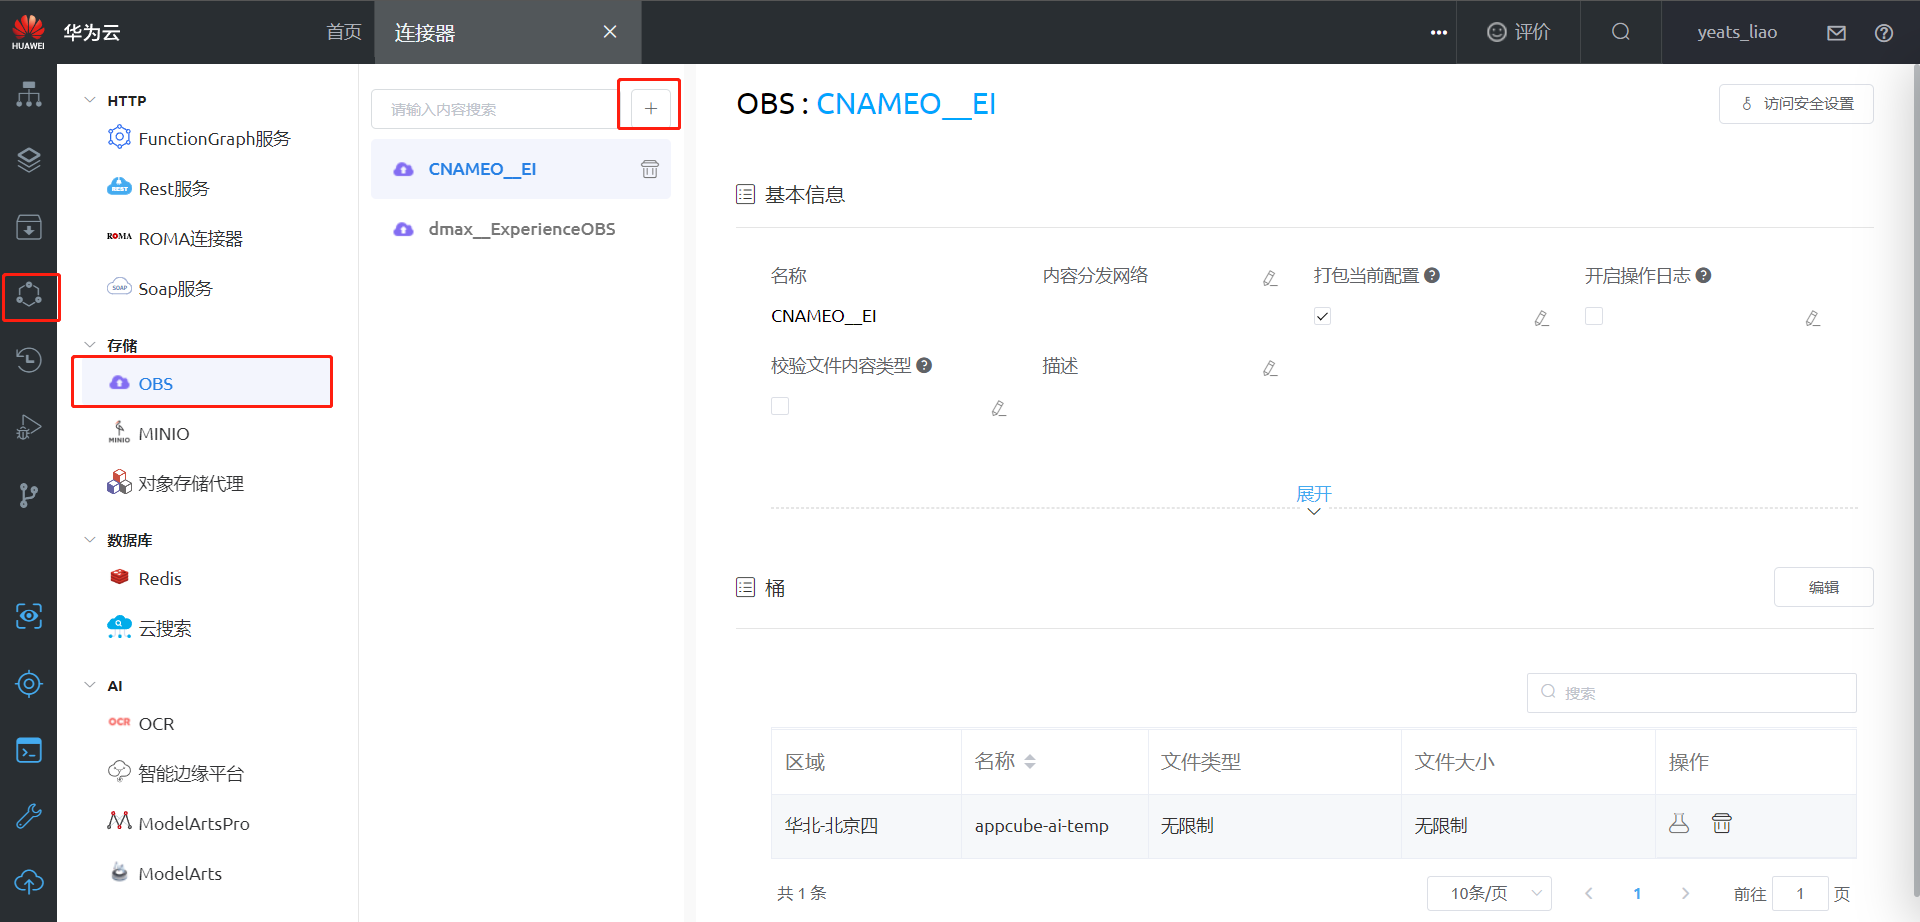Open the target crosshair sidebar icon

point(29,684)
